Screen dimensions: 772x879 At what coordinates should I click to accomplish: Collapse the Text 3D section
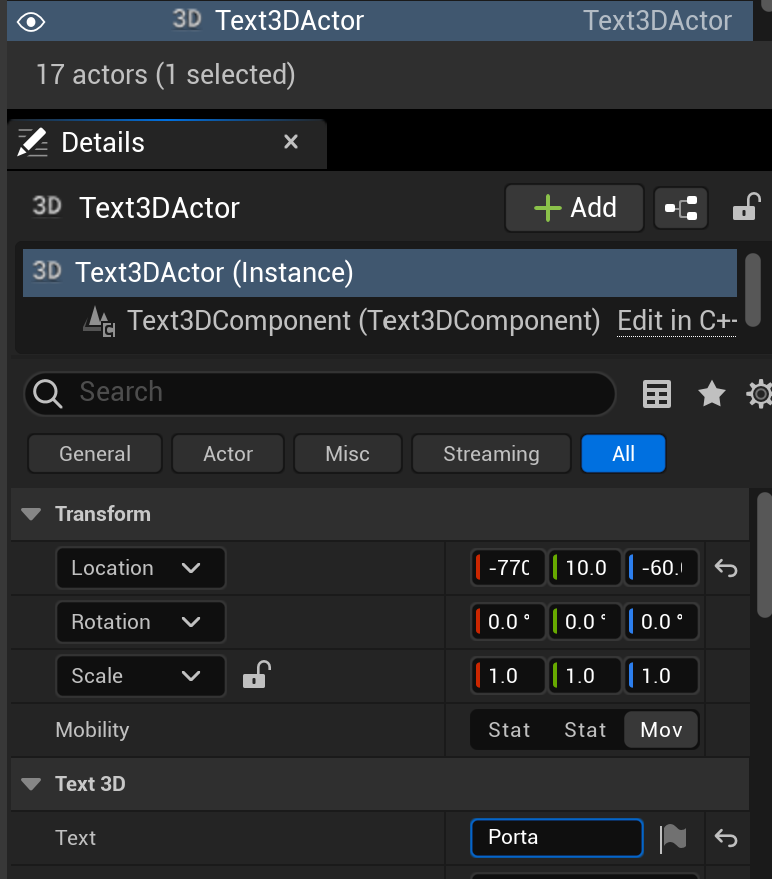coord(32,784)
